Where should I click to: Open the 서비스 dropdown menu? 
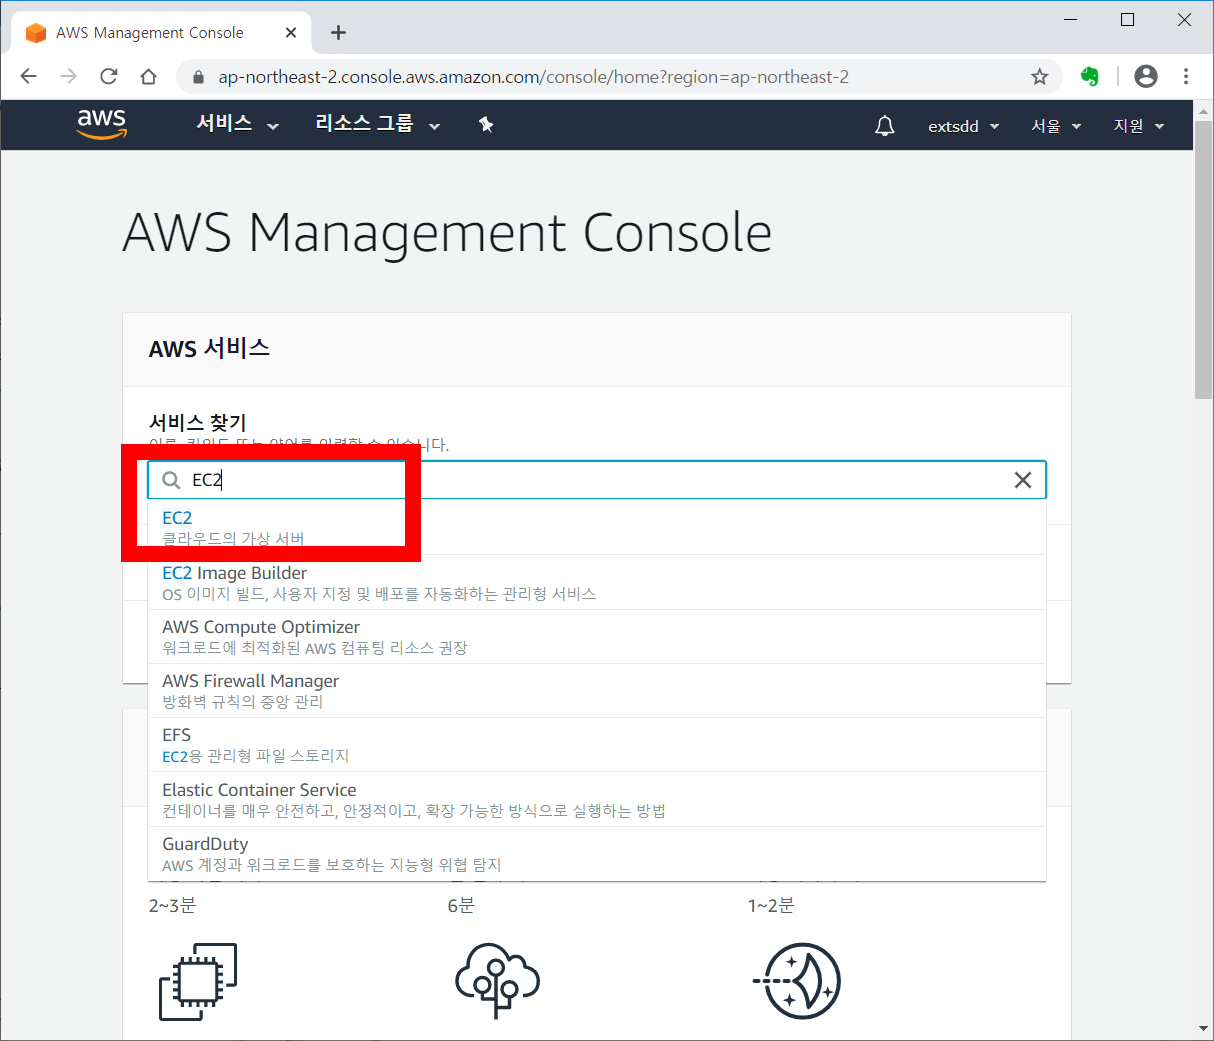[238, 124]
